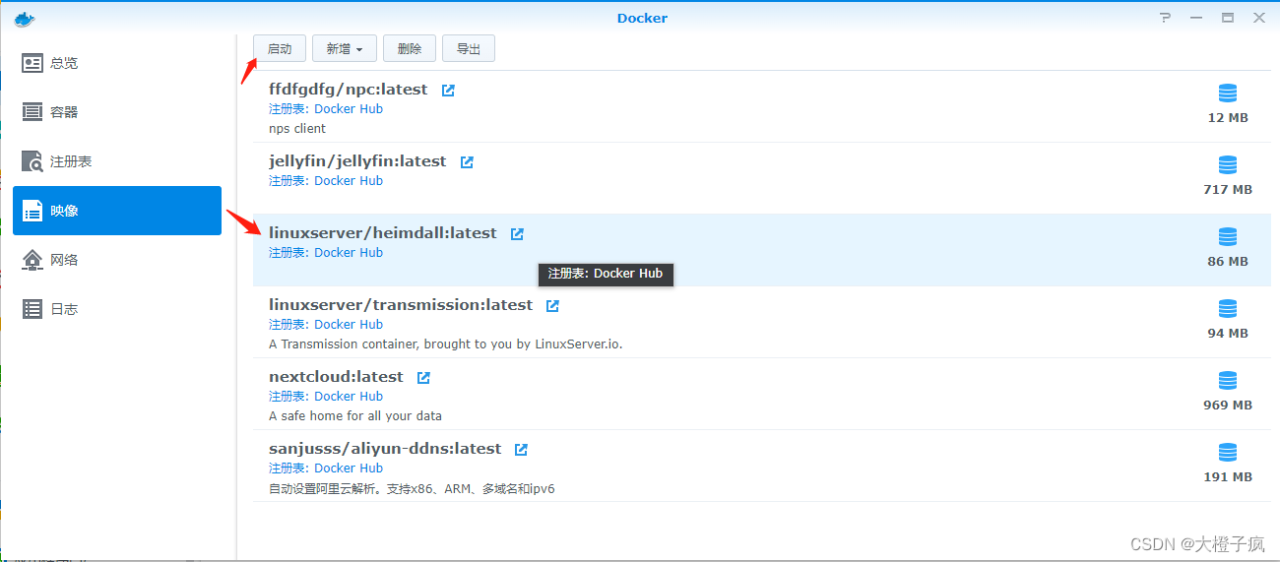Click the Docker whale logo icon

25,17
